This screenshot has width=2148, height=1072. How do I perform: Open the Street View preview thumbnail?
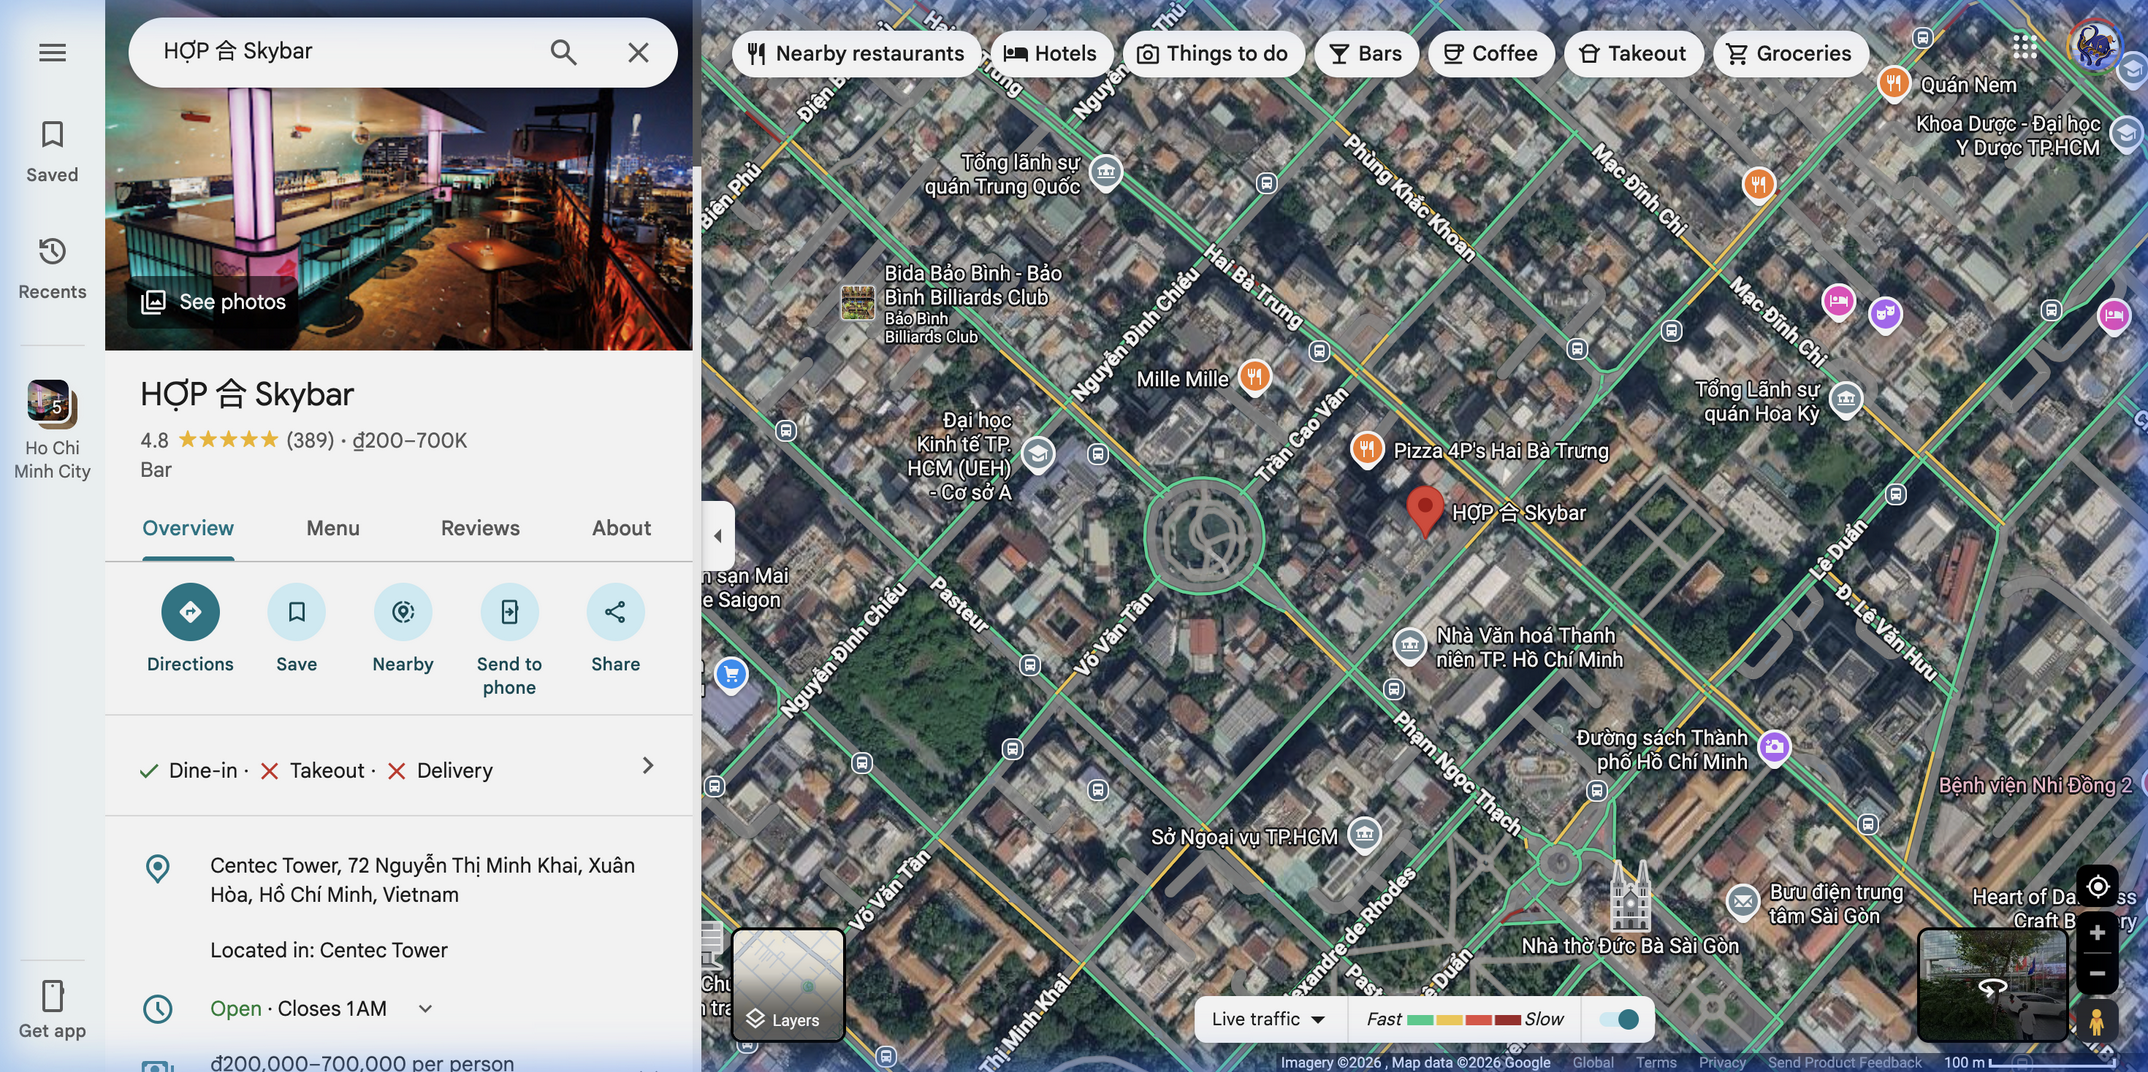1992,985
